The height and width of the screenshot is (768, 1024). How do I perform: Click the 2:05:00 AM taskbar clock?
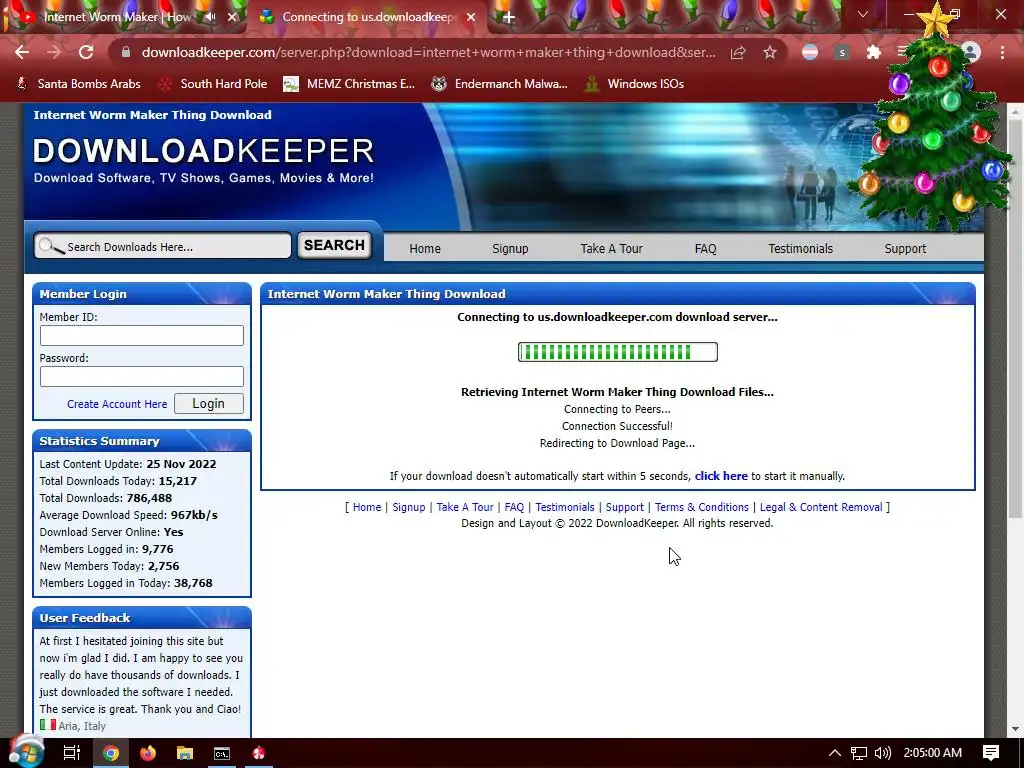[933, 753]
